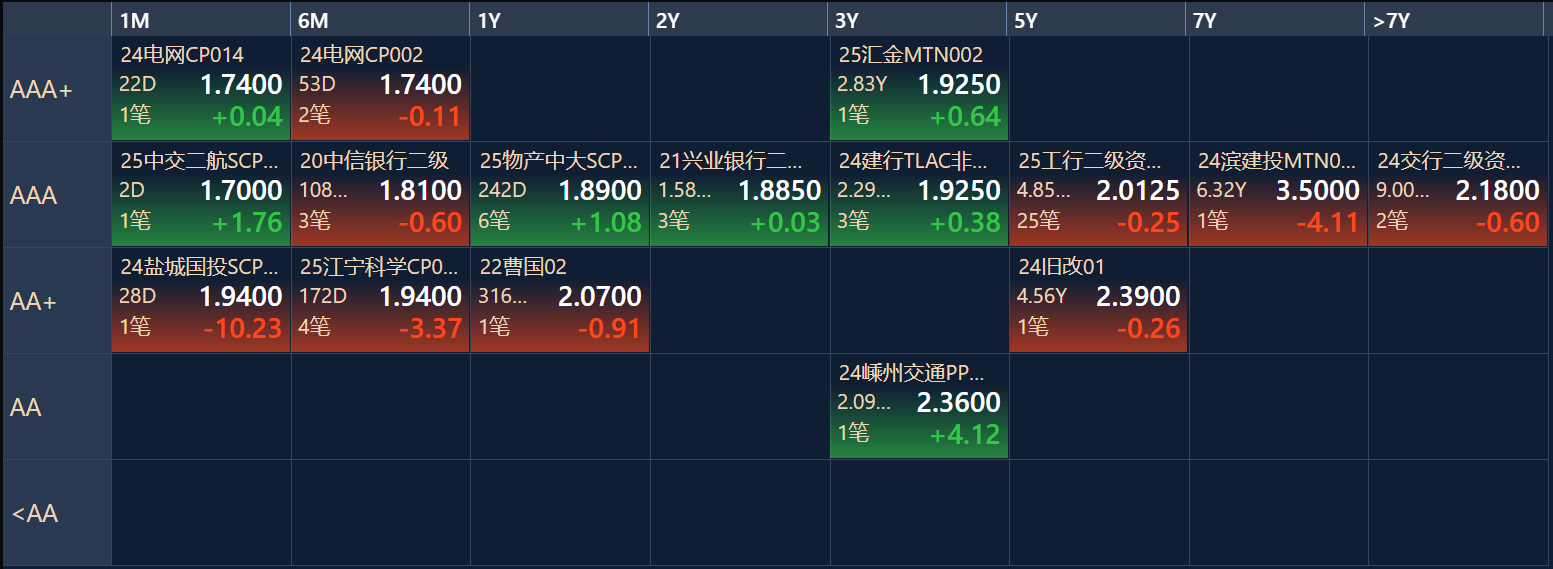Click the 25江宁科学CP0 tile
Image resolution: width=1553 pixels, height=569 pixels.
pyautogui.click(x=380, y=300)
